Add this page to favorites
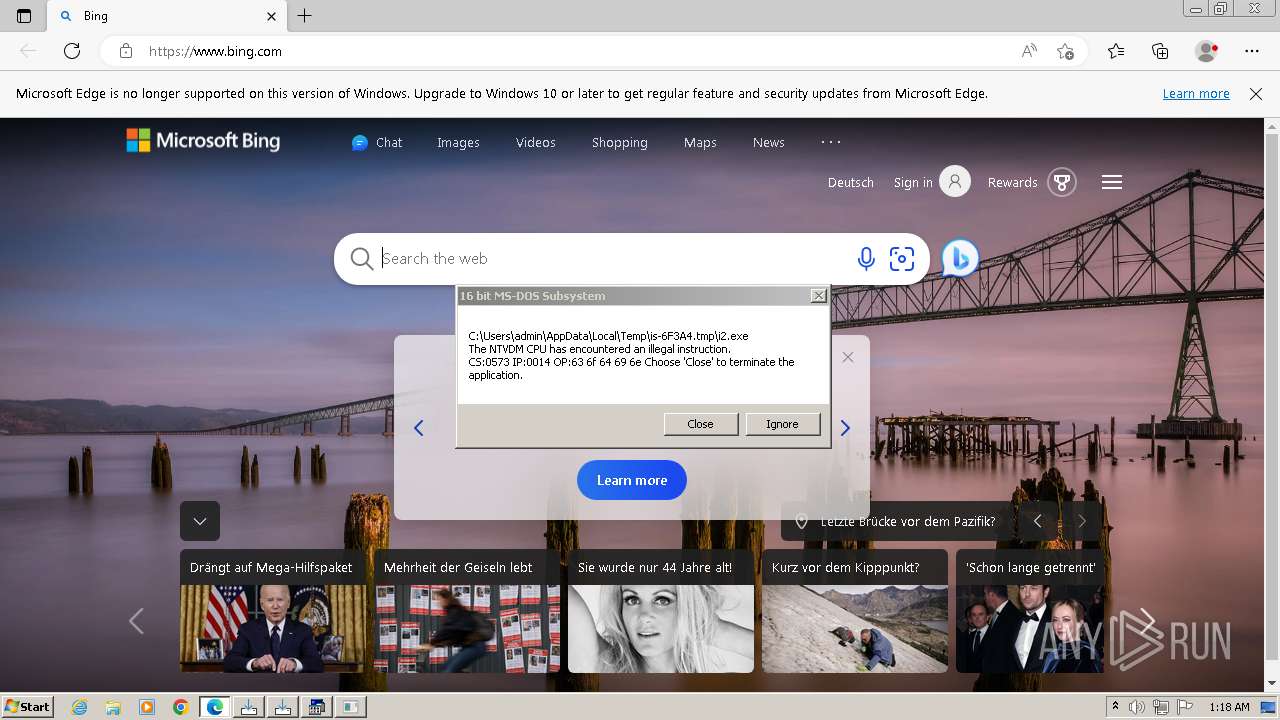The width and height of the screenshot is (1280, 720). click(x=1066, y=51)
